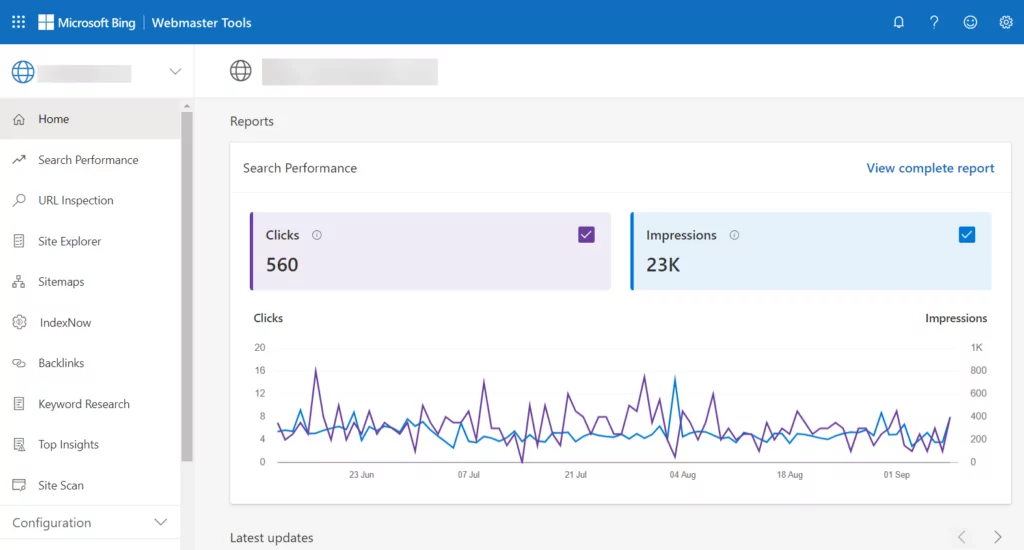
Task: Open the app launcher grid icon
Action: tap(18, 22)
